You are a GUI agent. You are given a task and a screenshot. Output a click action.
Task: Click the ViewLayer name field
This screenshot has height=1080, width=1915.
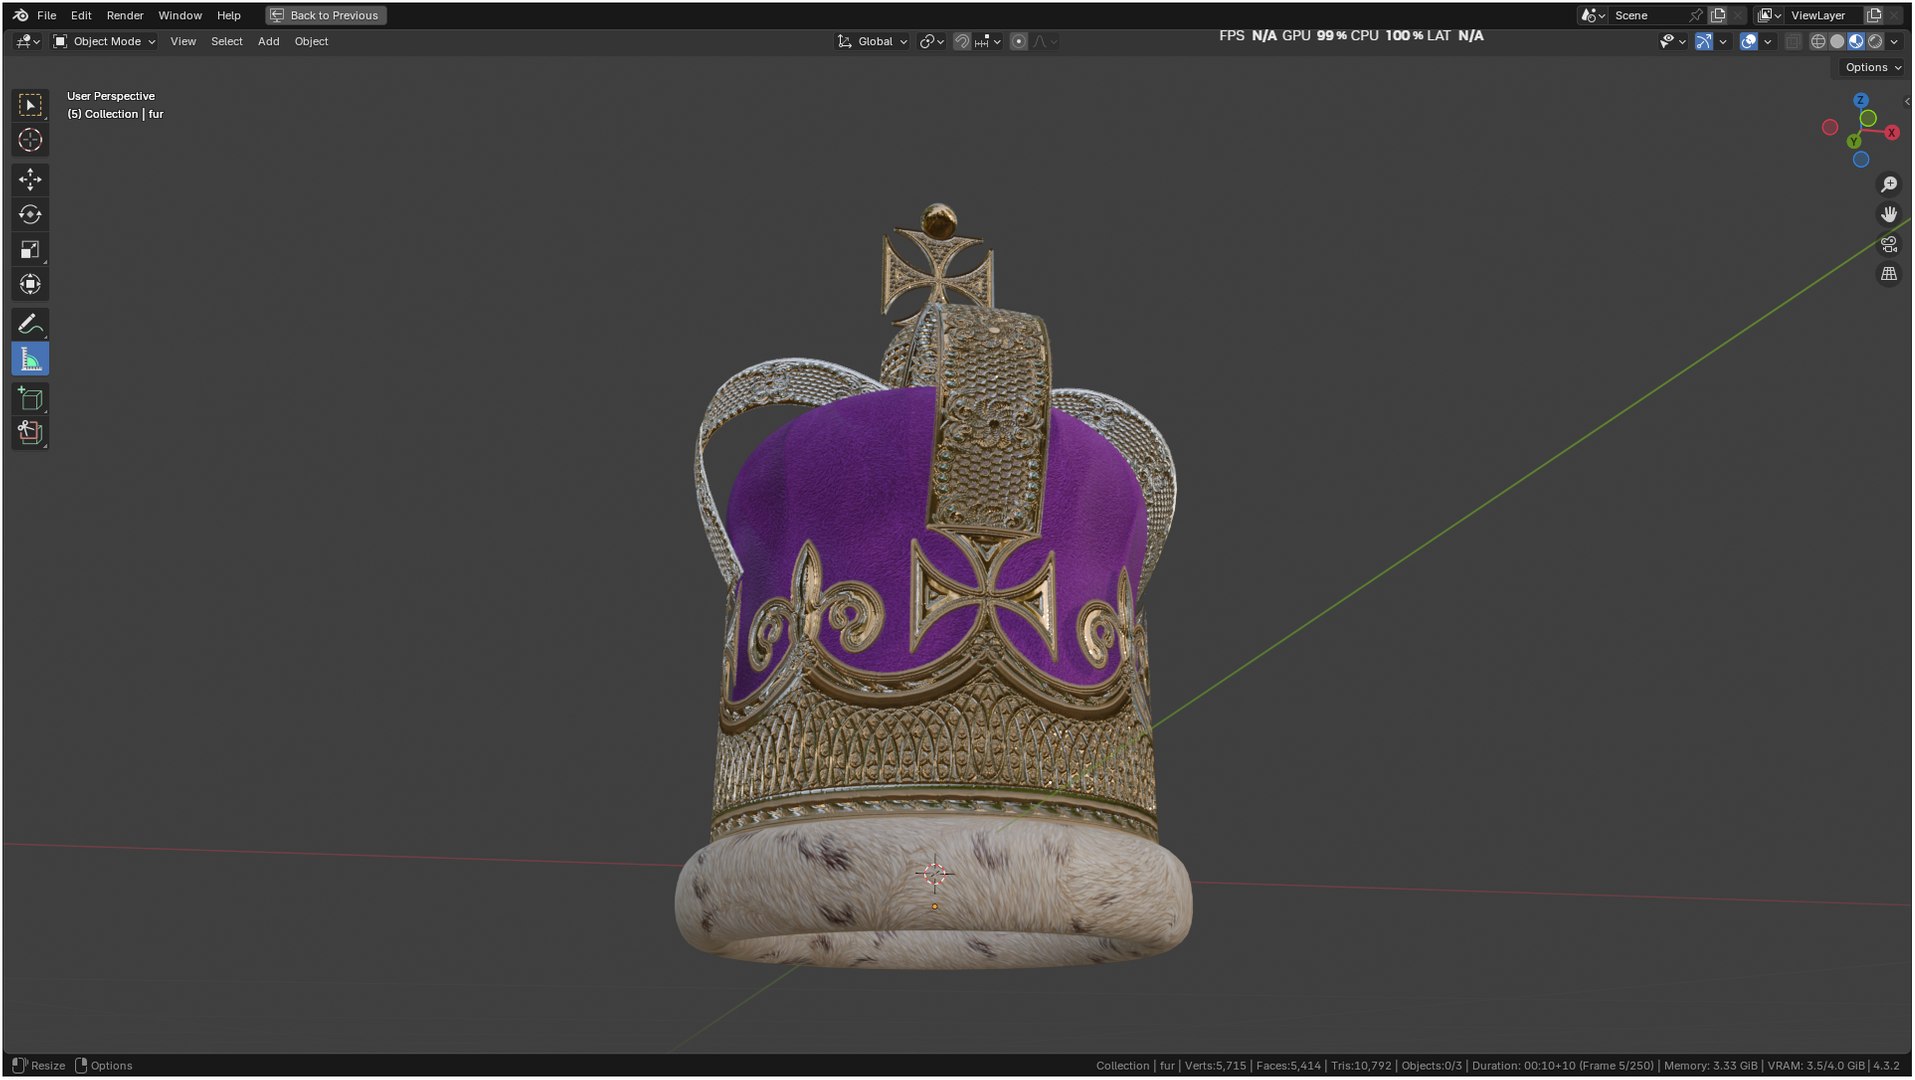coord(1825,15)
